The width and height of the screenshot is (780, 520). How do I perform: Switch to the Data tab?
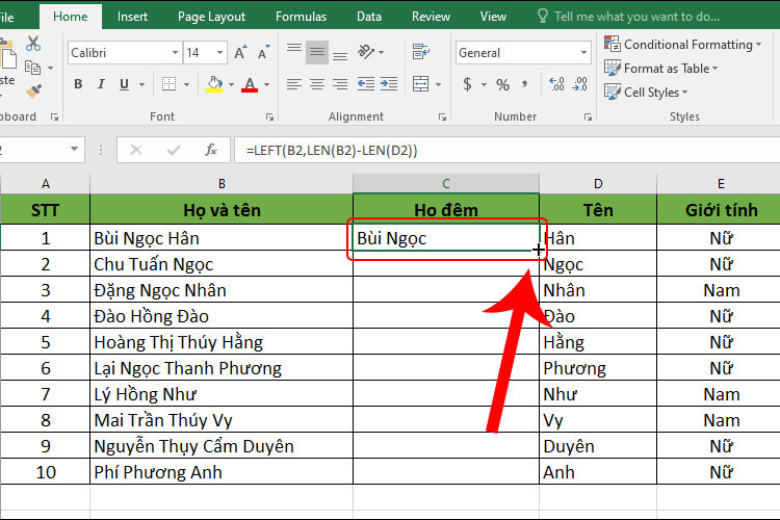point(369,16)
